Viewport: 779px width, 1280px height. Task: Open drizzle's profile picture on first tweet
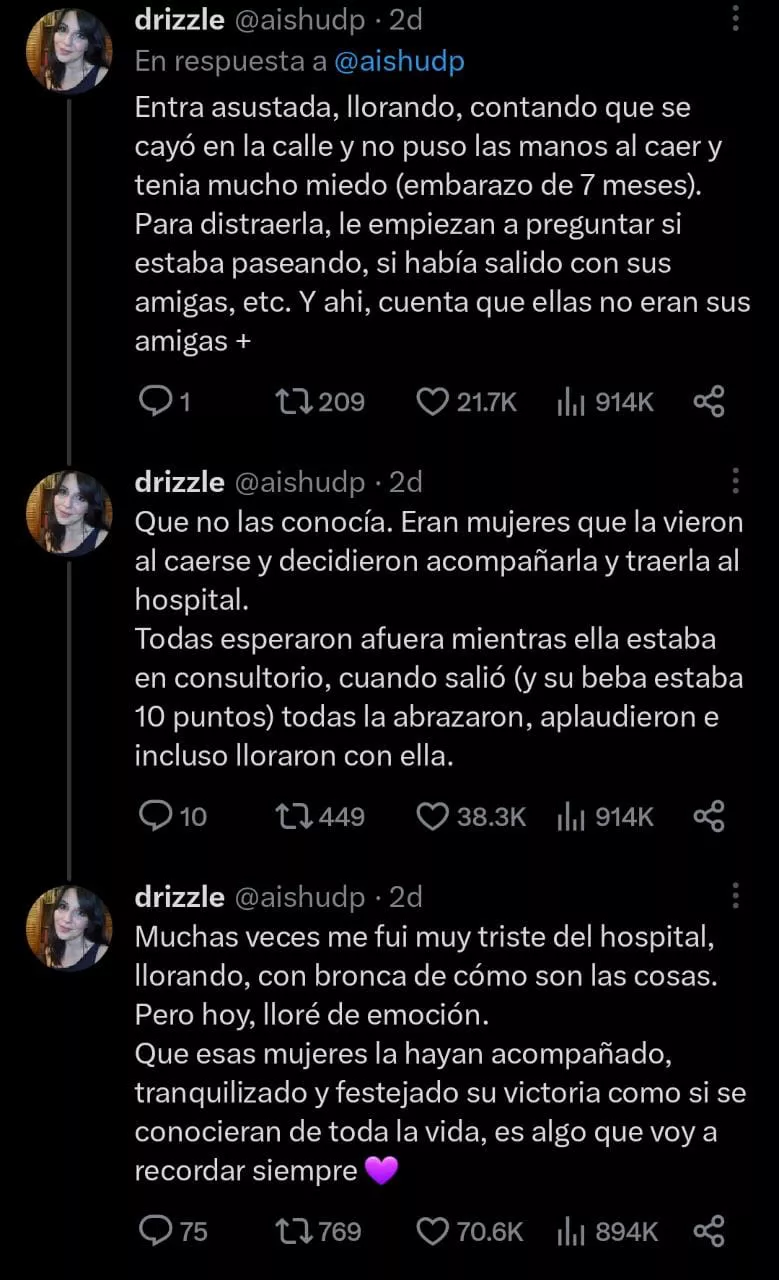(x=68, y=50)
